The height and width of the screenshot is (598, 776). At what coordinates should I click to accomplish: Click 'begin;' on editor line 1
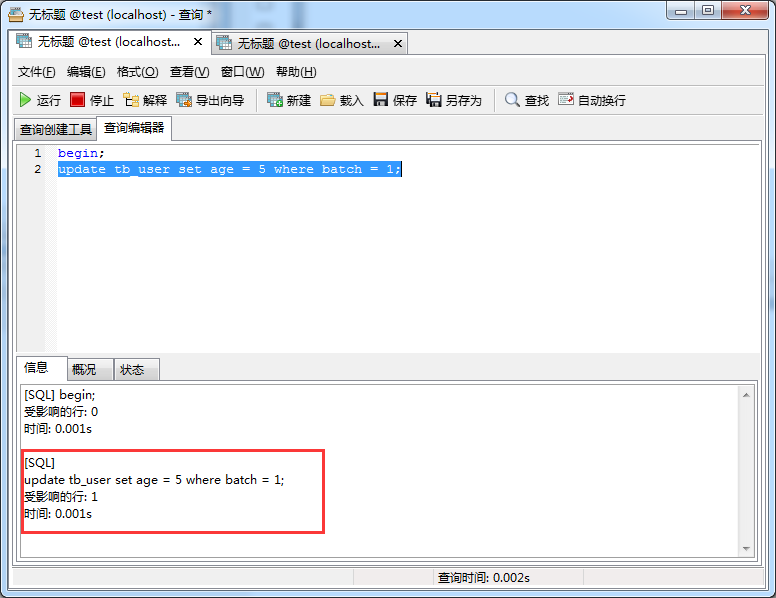(x=81, y=153)
